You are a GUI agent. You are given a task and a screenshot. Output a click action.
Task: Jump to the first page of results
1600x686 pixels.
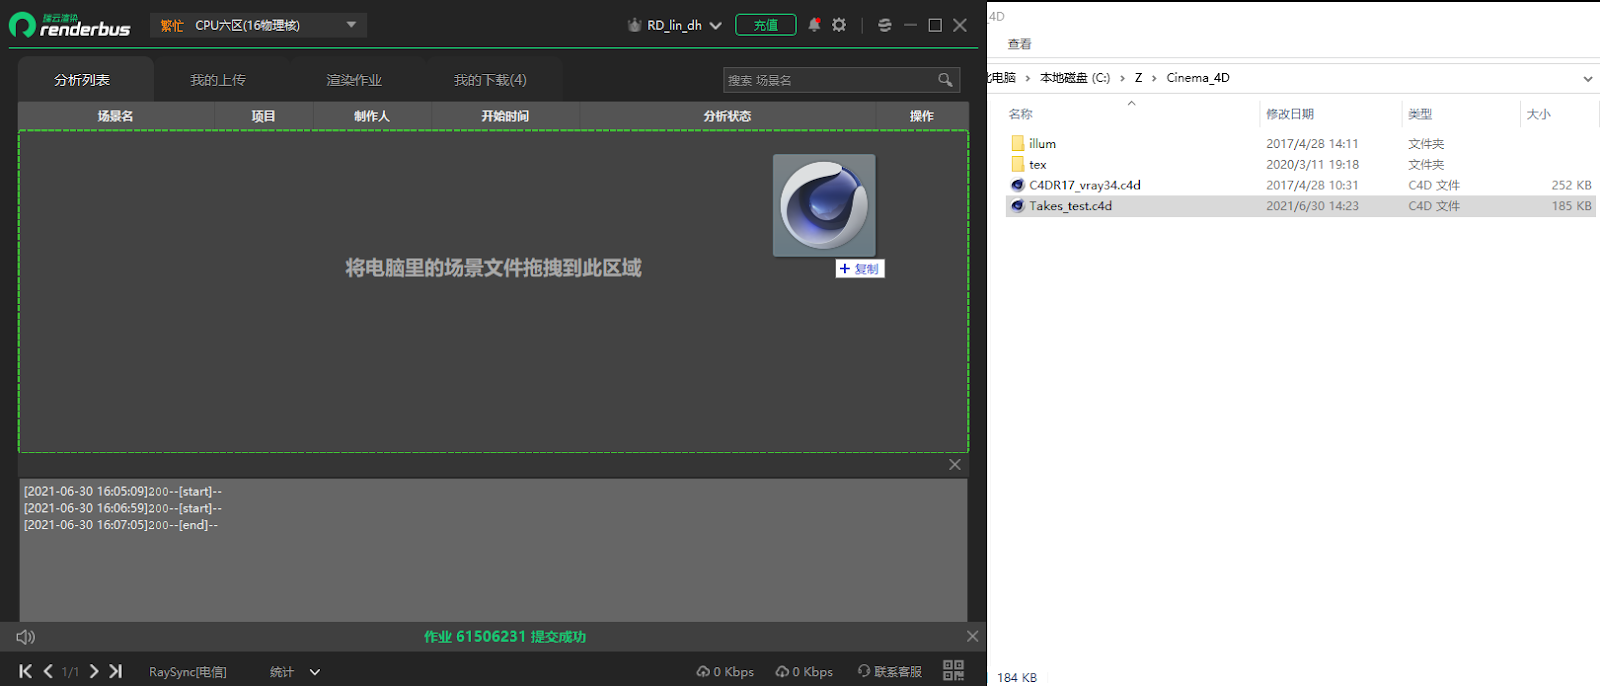click(26, 672)
